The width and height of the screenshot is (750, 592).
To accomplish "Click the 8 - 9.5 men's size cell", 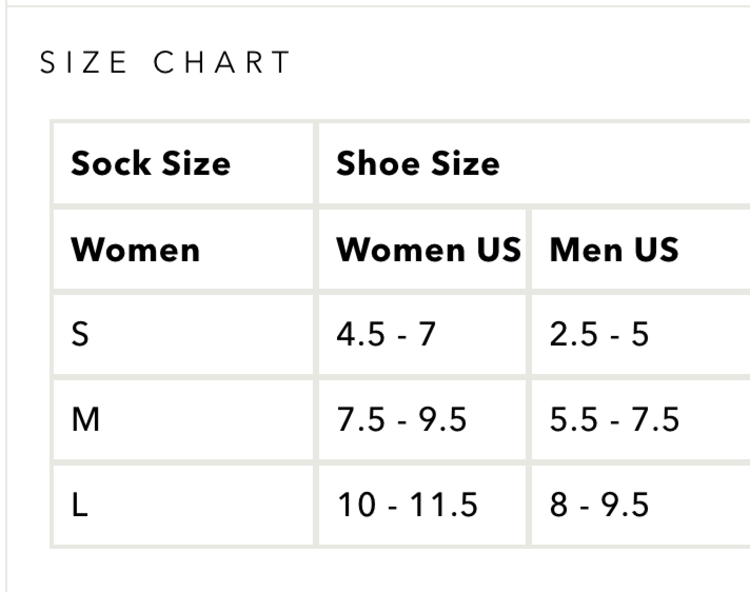I will pyautogui.click(x=599, y=506).
